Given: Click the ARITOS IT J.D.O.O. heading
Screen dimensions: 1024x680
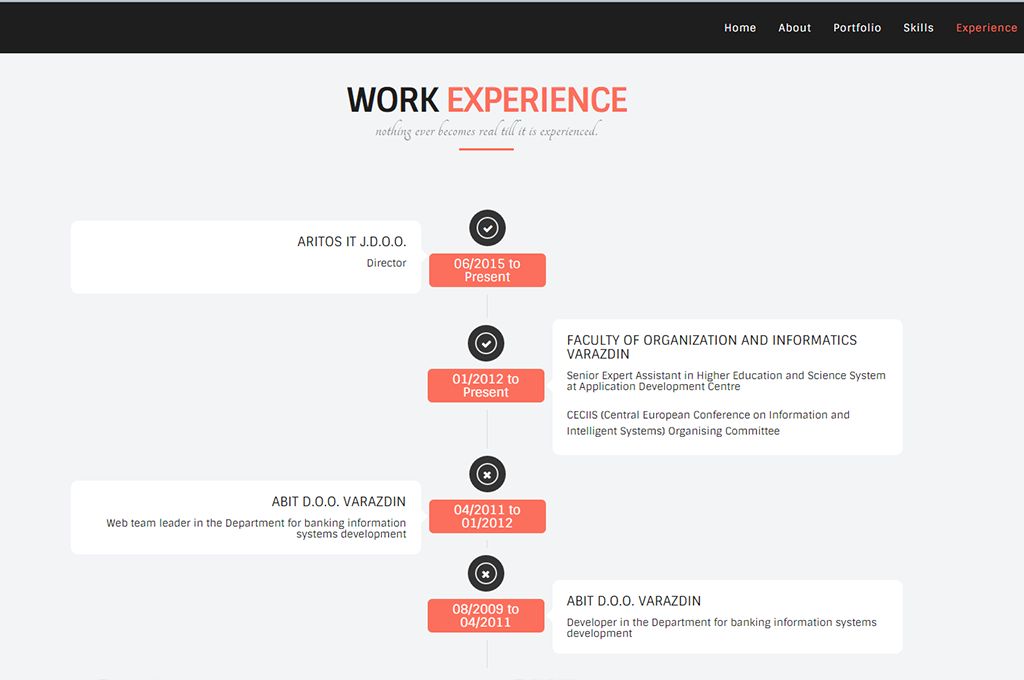Looking at the screenshot, I should pyautogui.click(x=352, y=242).
